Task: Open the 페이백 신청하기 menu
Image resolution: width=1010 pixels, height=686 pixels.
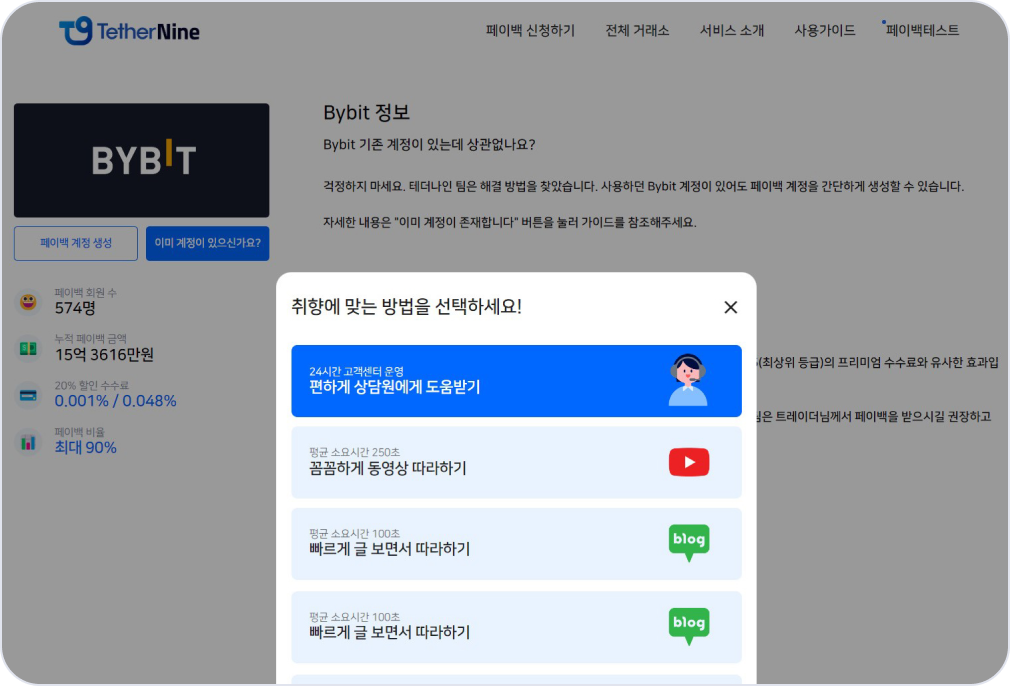Action: pyautogui.click(x=530, y=31)
